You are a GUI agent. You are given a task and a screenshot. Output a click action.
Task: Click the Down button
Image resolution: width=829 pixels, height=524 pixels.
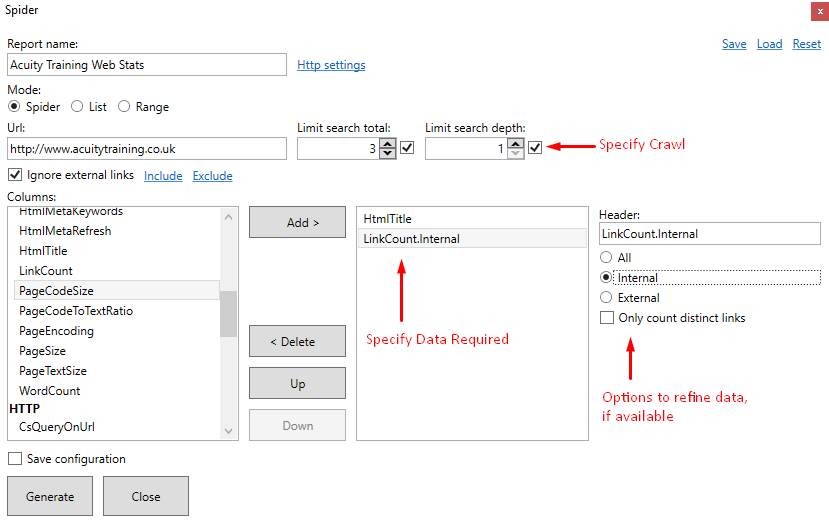click(297, 425)
